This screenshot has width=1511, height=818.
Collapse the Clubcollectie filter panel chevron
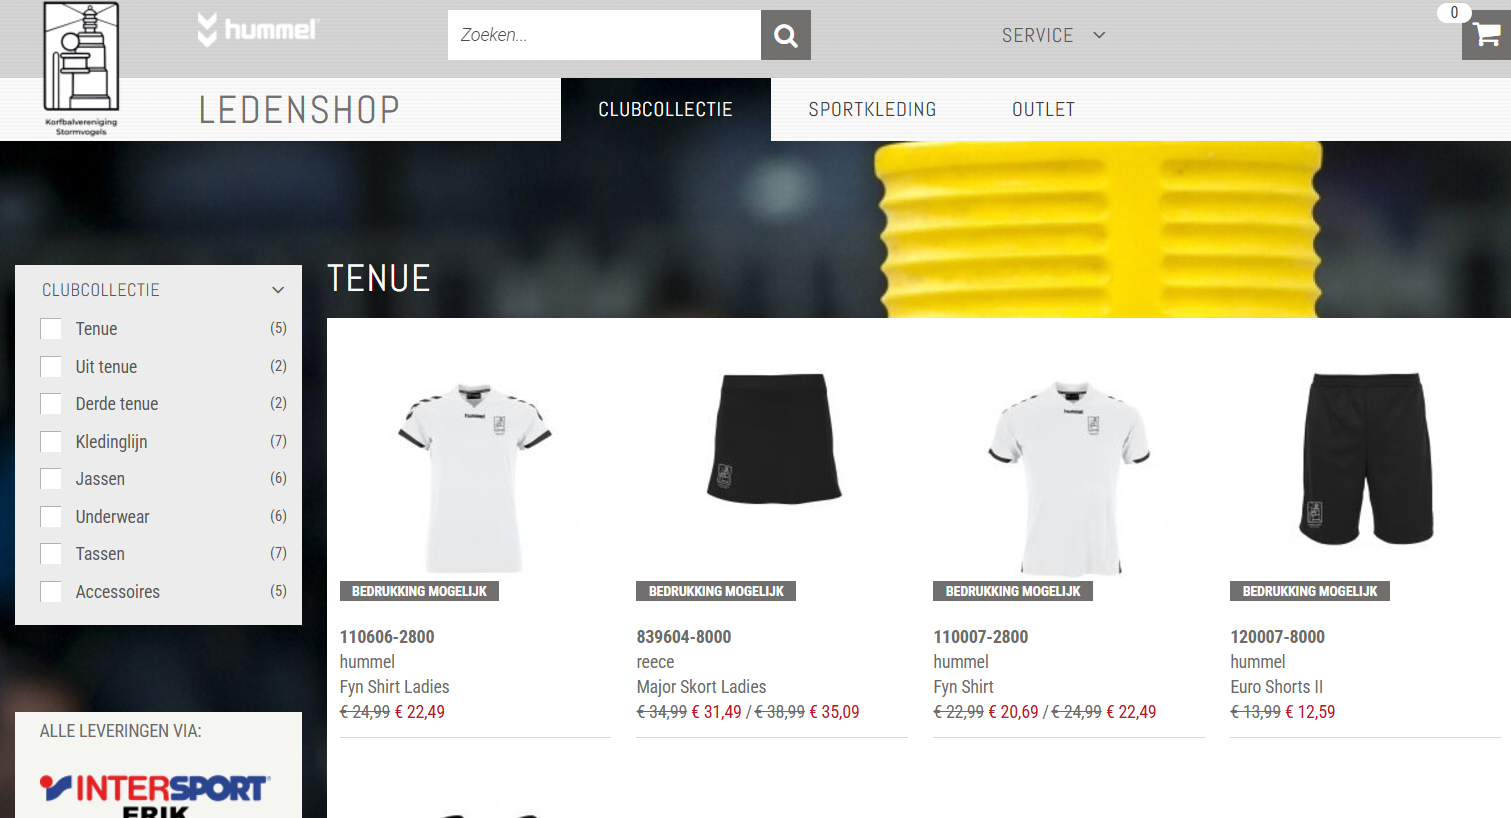point(278,290)
